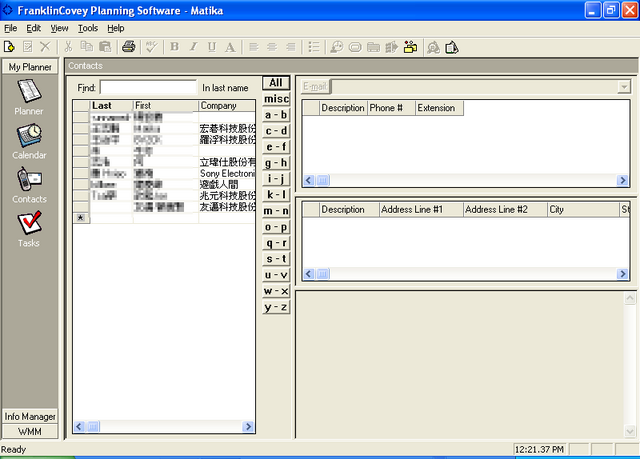
Task: Expand the E-mail dropdown arrow
Action: [x=624, y=86]
